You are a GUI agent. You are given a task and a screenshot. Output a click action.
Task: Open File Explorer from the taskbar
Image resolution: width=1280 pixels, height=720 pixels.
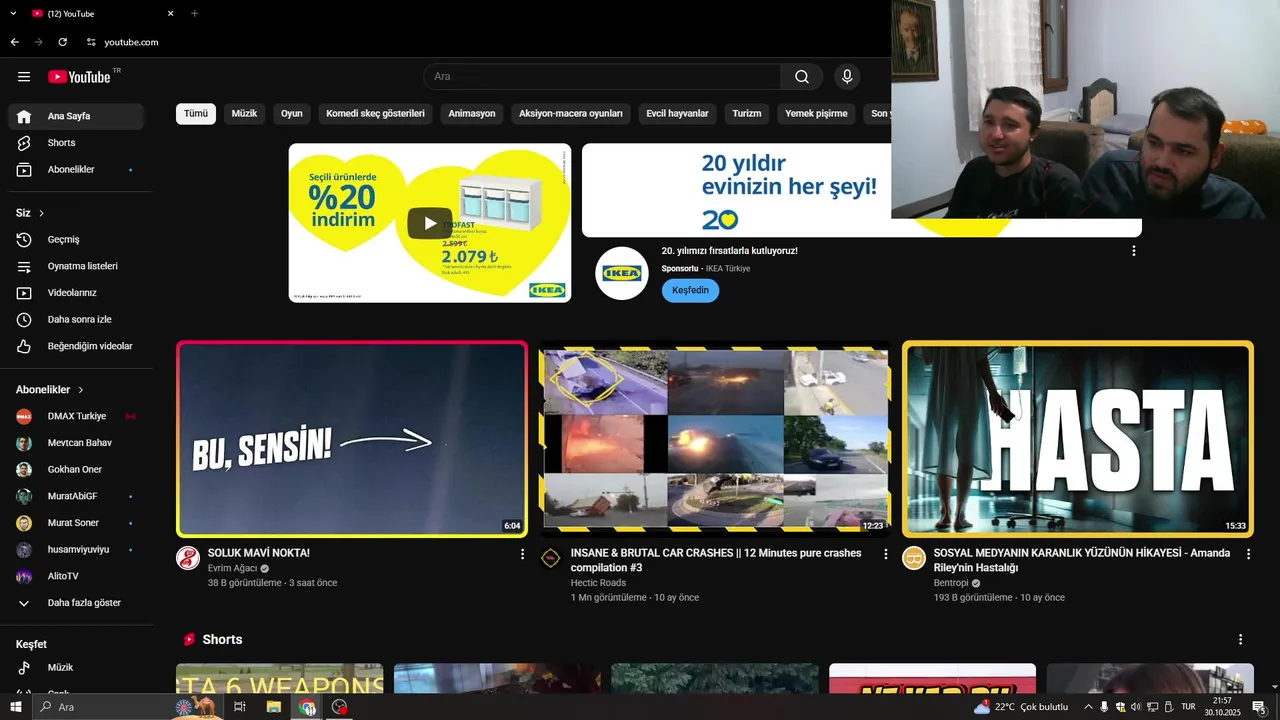point(273,707)
